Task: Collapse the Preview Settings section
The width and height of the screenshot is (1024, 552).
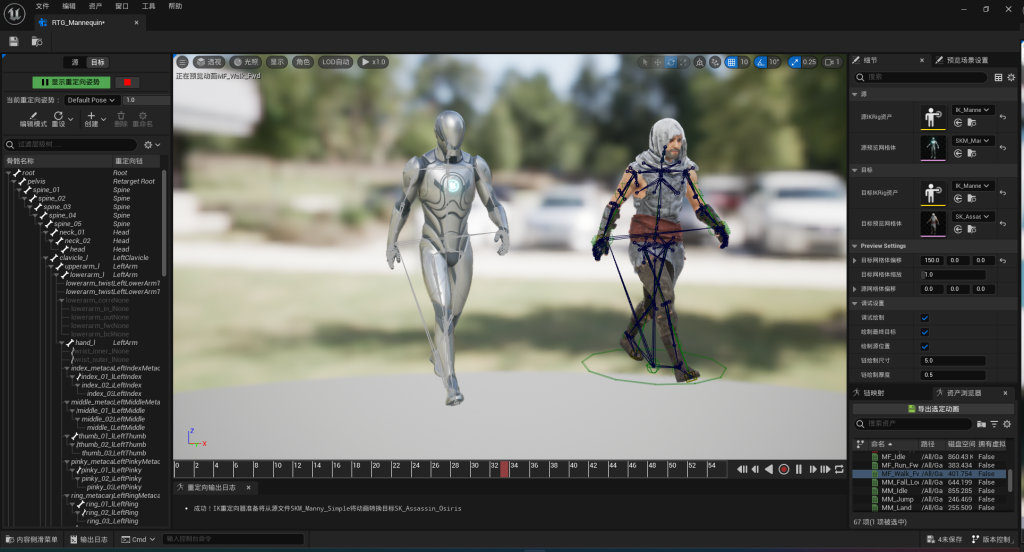Action: pyautogui.click(x=855, y=246)
